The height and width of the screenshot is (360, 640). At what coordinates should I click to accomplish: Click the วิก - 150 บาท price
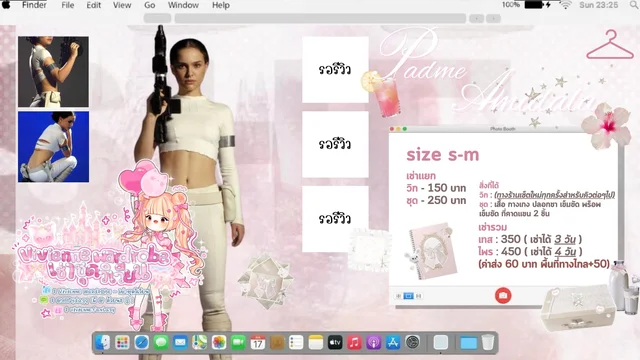tap(436, 188)
